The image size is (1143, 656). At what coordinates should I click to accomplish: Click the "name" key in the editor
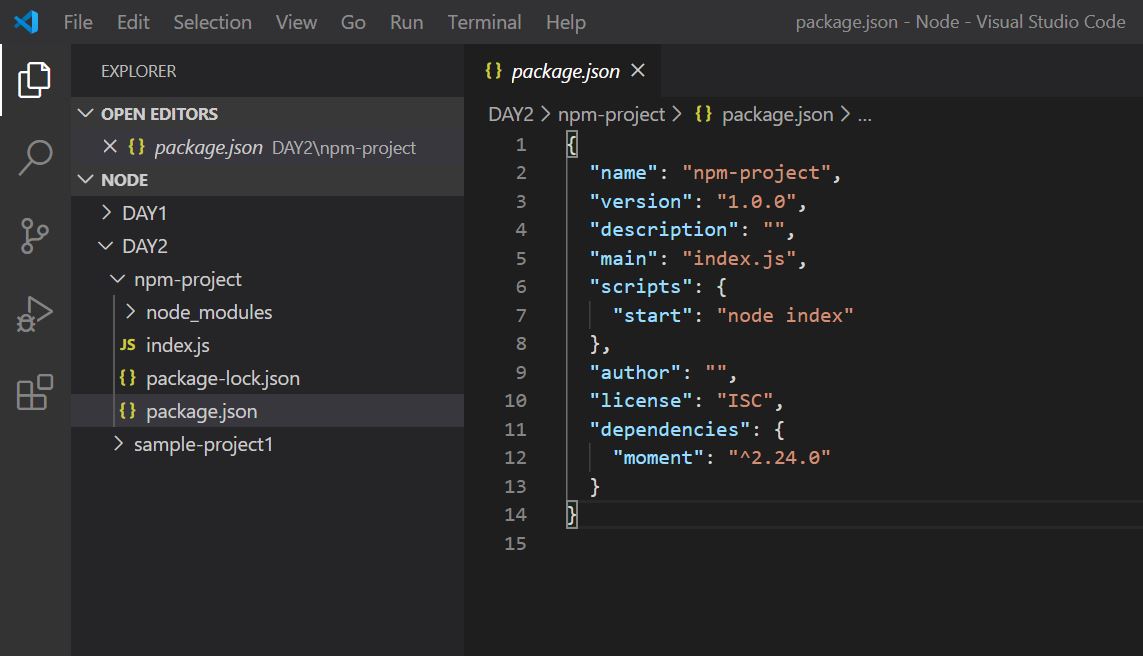pos(623,173)
